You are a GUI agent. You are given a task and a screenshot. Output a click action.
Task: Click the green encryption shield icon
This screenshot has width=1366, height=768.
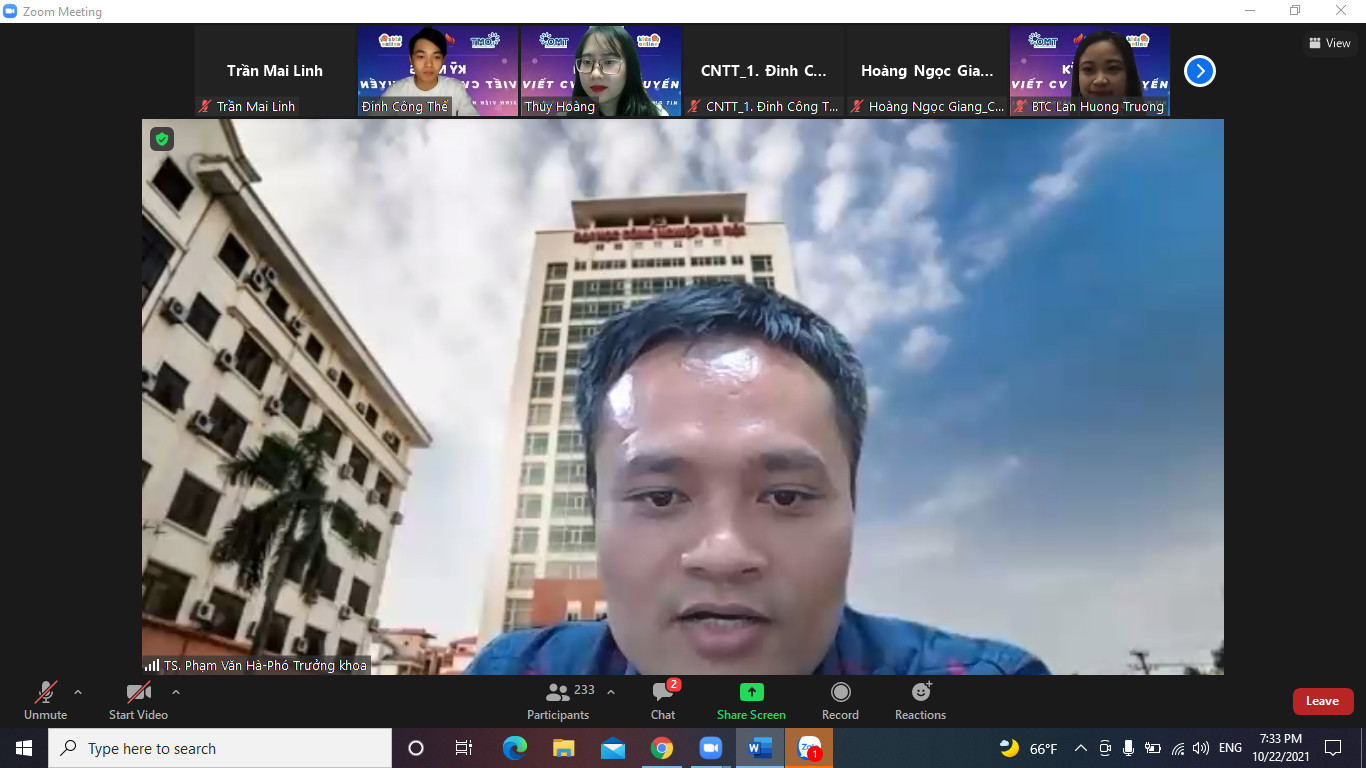[x=162, y=139]
